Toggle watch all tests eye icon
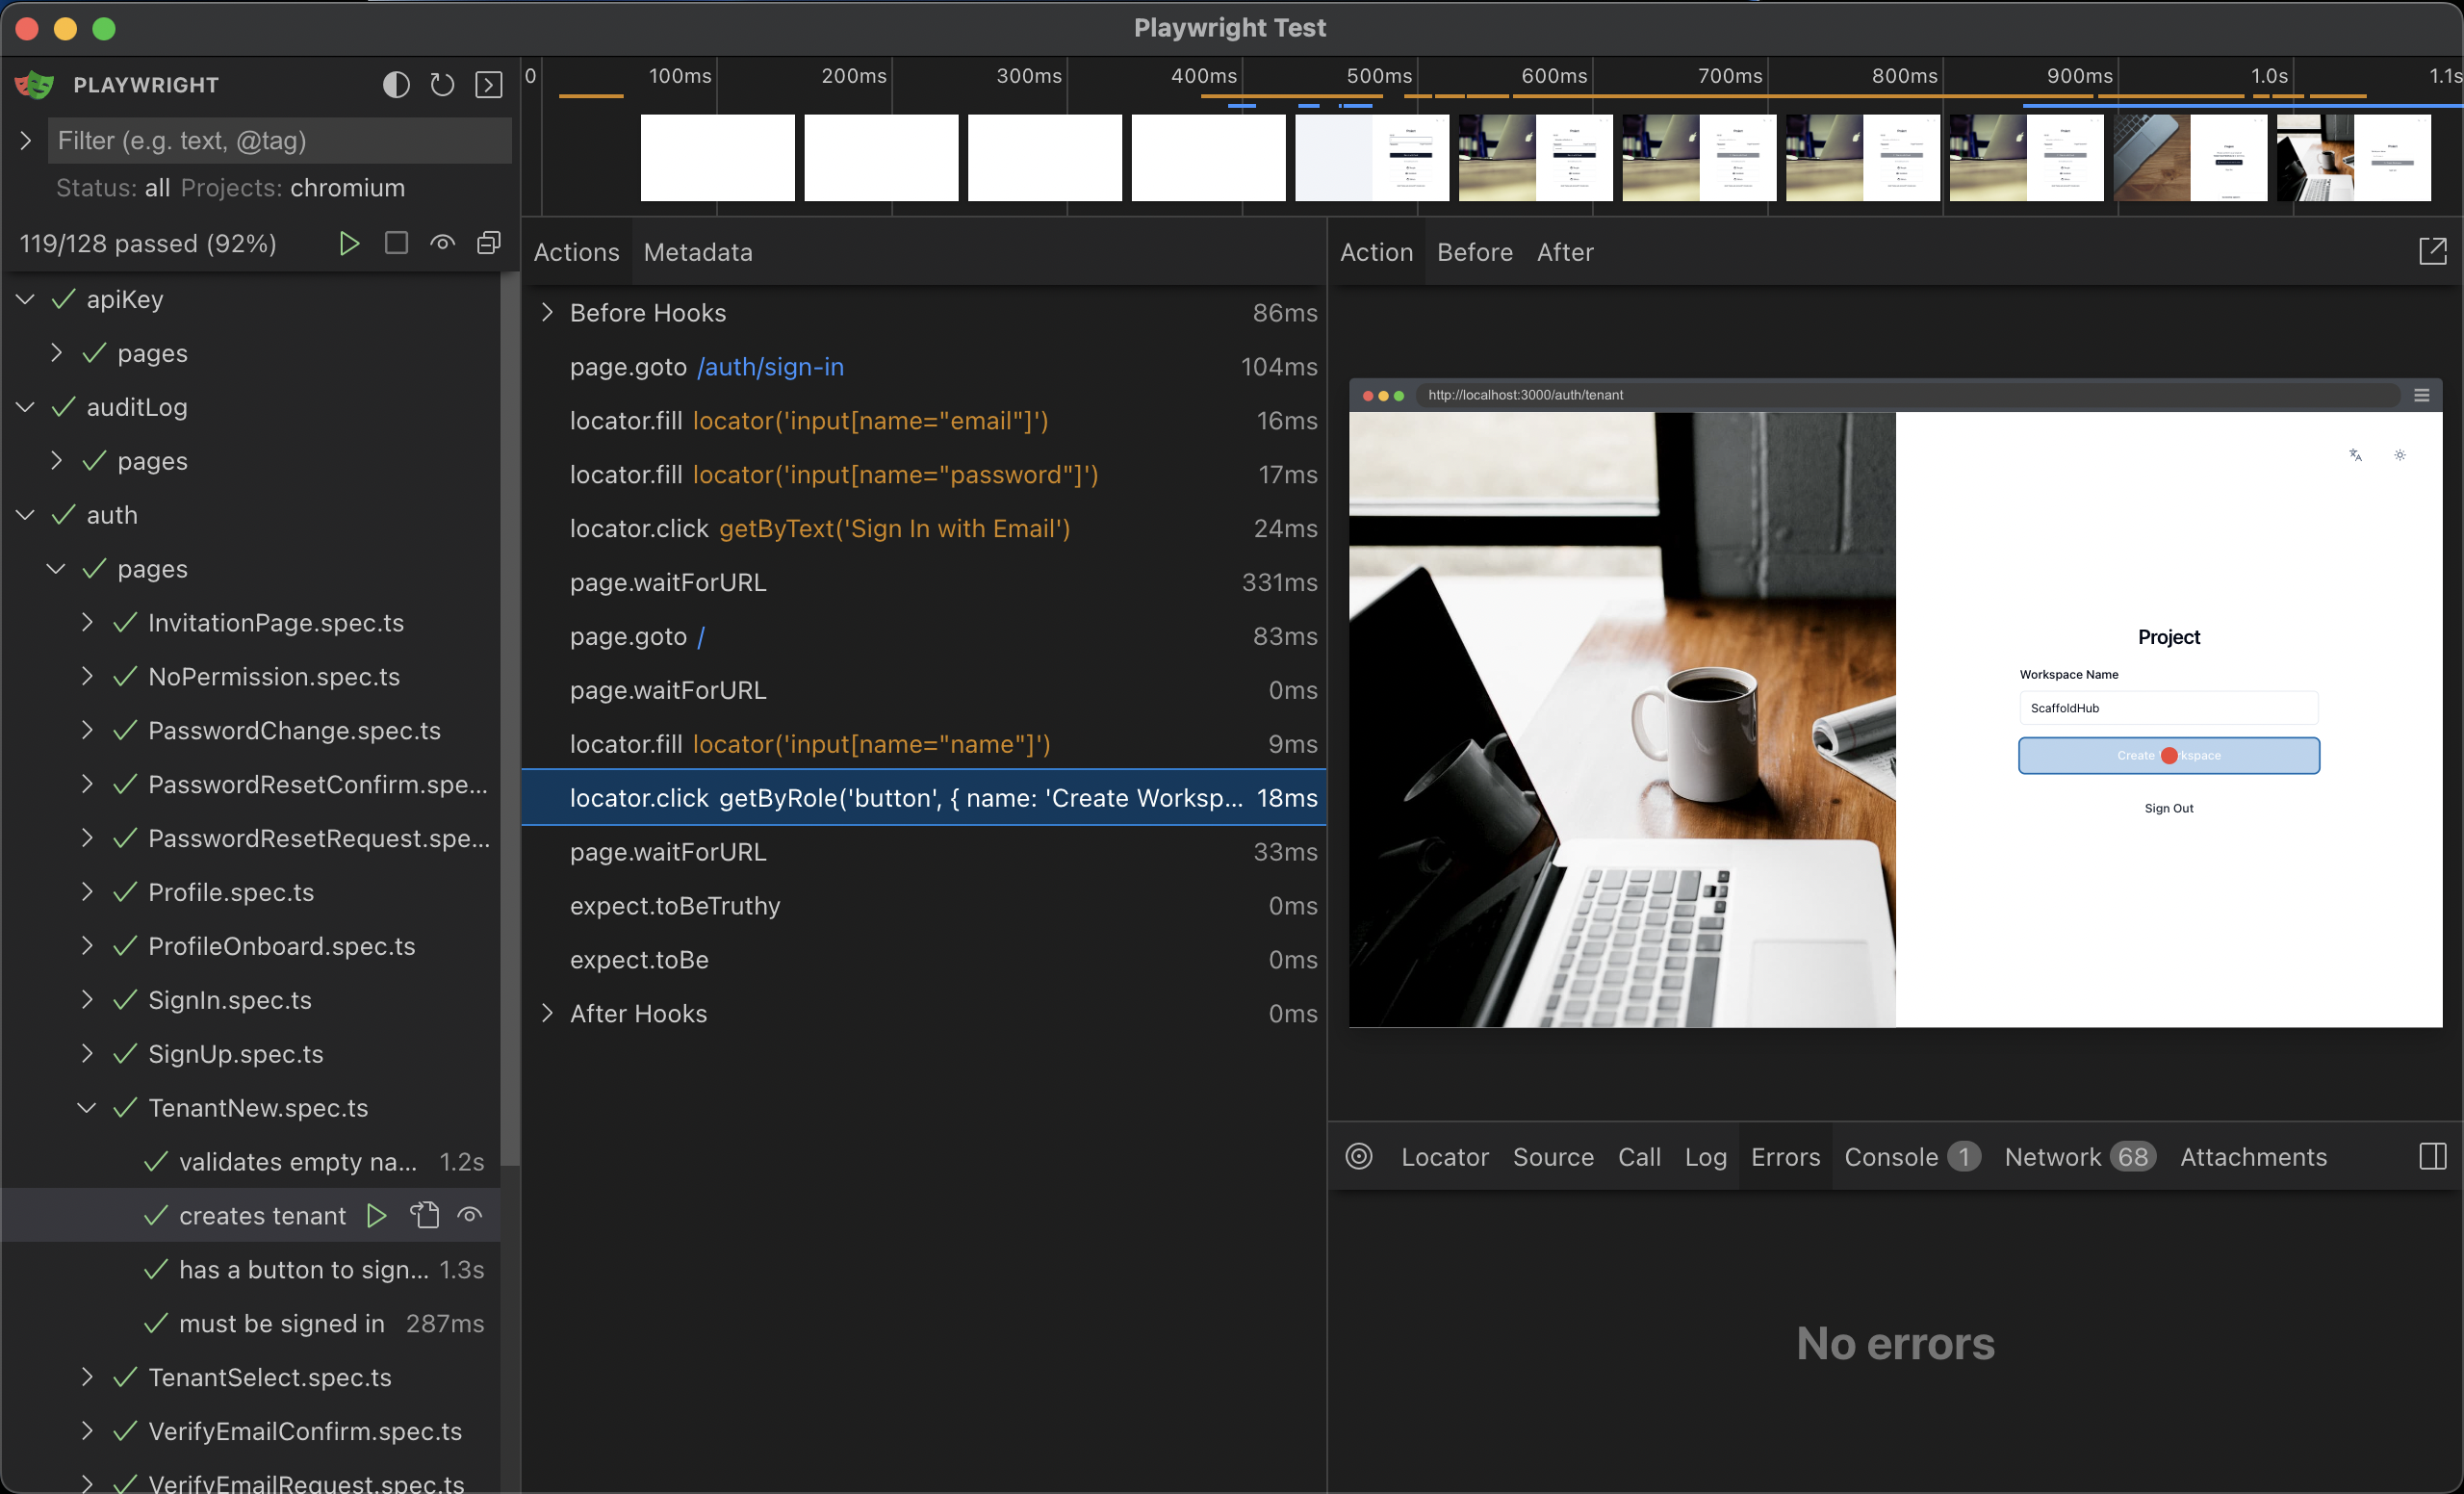The height and width of the screenshot is (1494, 2464). 442,243
